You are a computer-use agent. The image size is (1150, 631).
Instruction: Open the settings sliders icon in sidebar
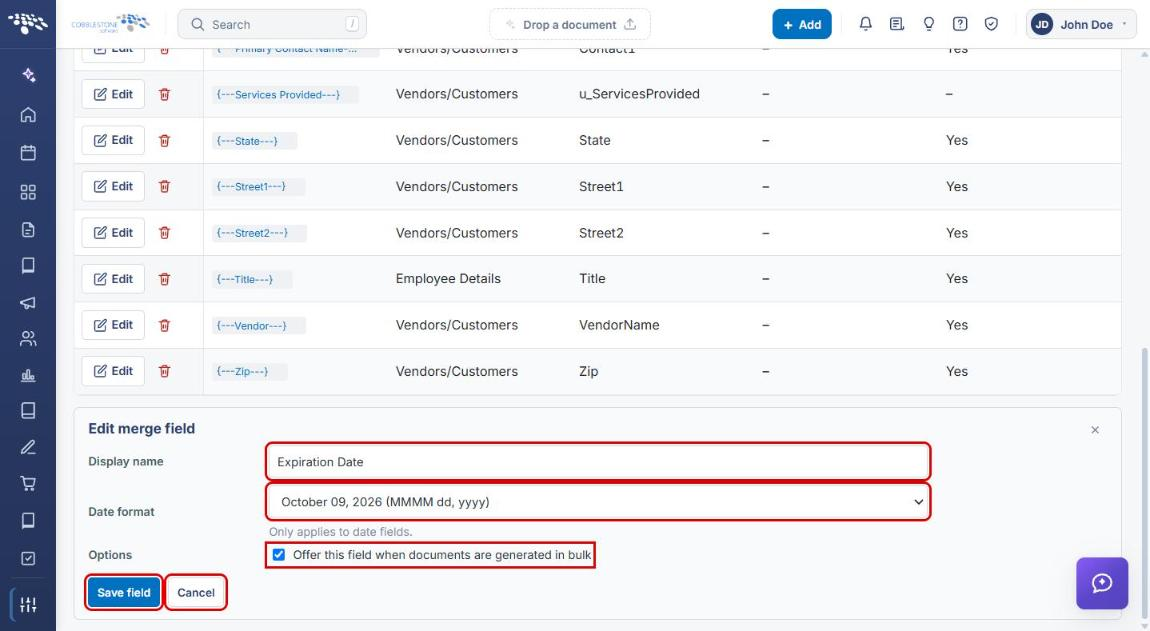[x=28, y=605]
